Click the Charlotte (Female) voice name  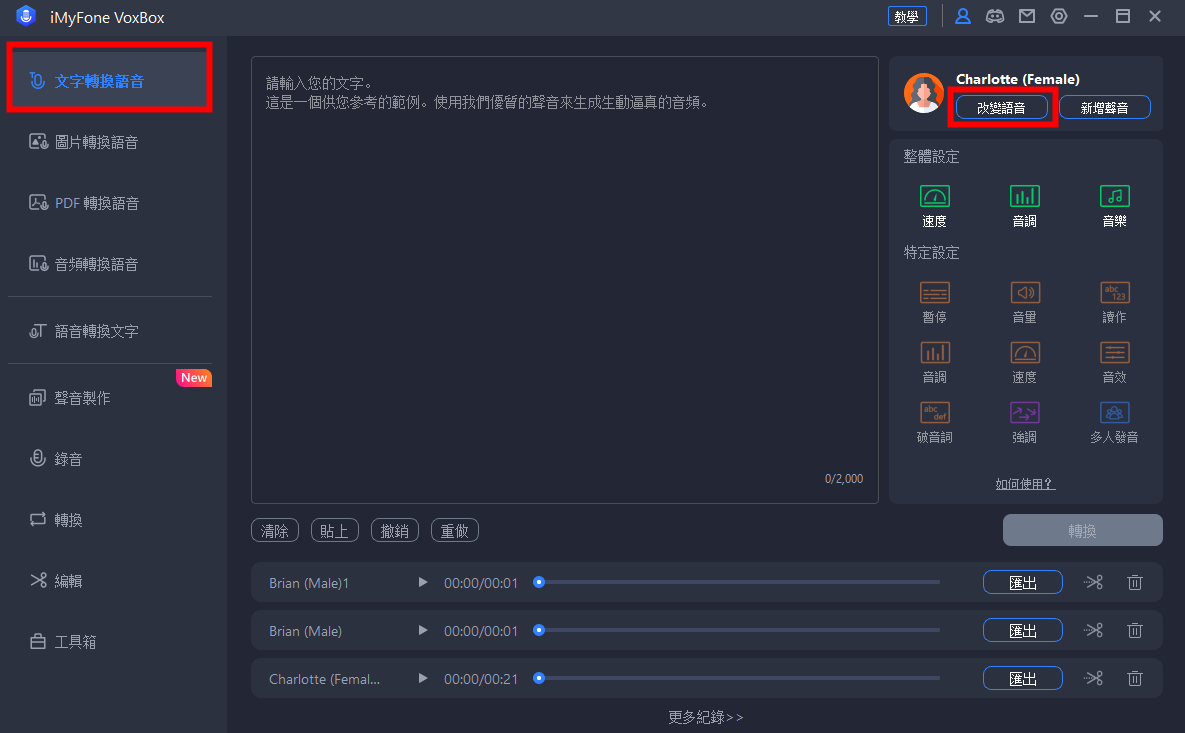tap(1017, 79)
